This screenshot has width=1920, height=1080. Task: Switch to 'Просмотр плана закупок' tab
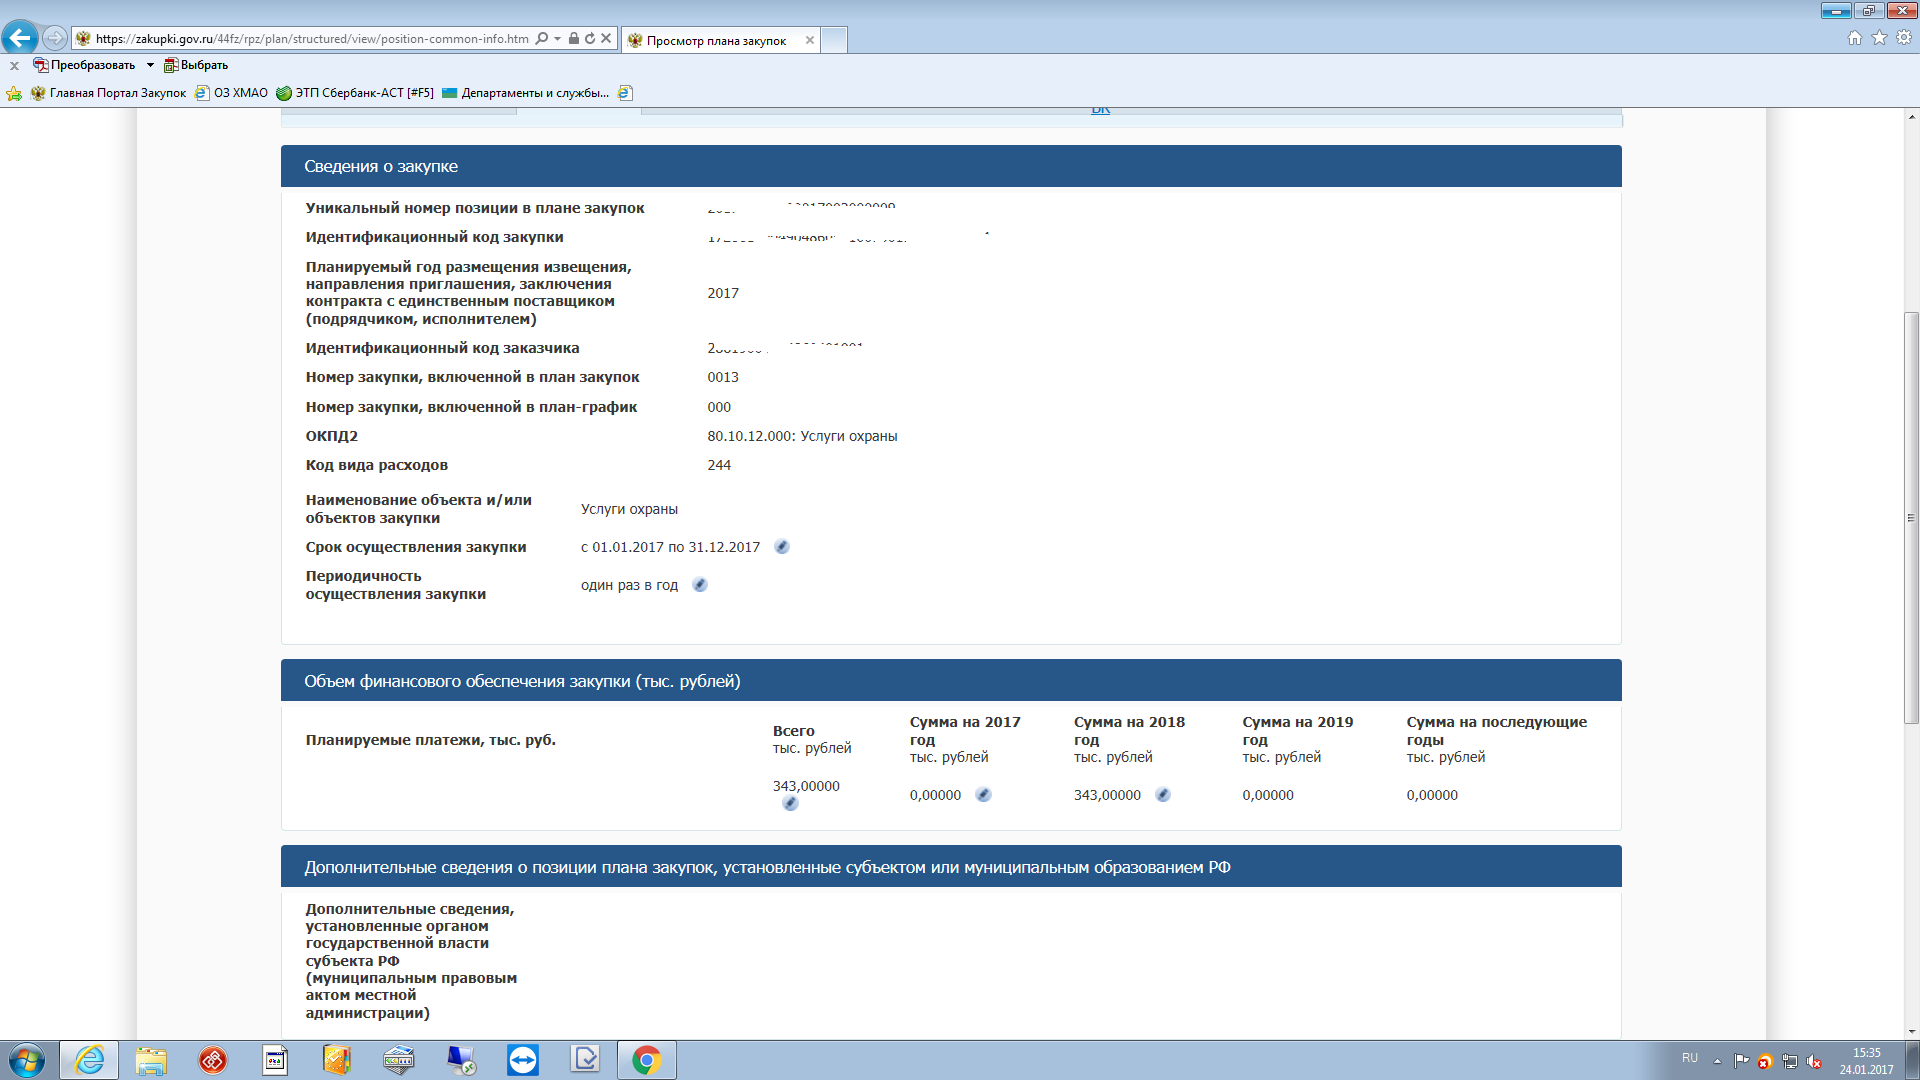(x=716, y=40)
